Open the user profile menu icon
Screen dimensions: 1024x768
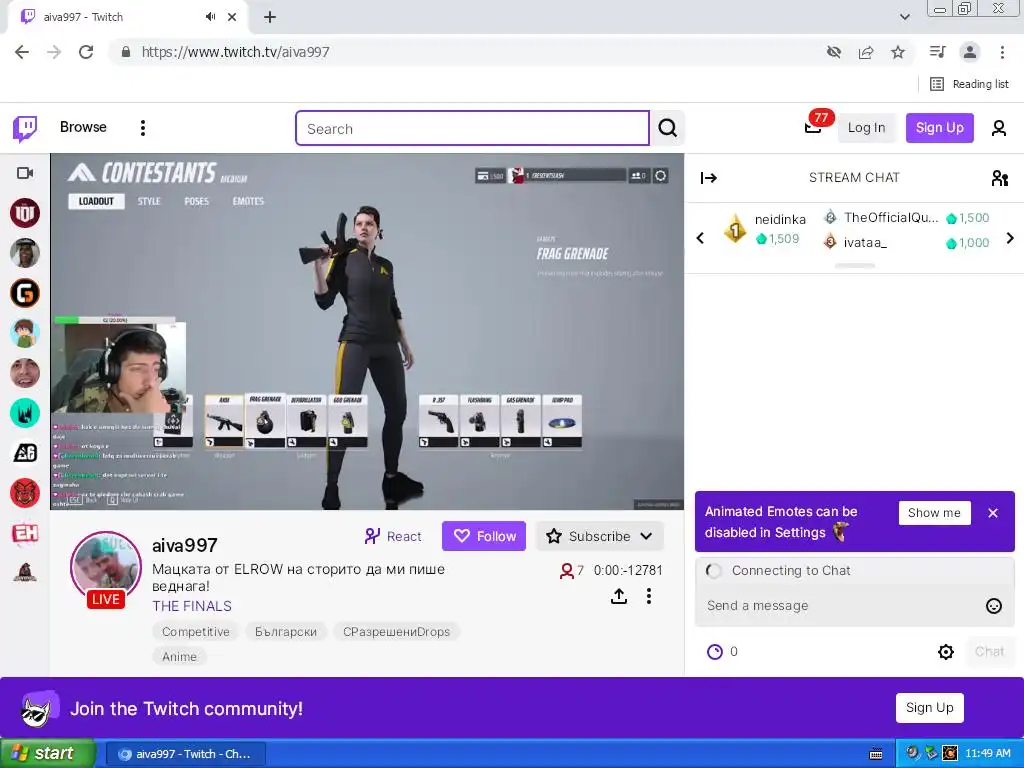(999, 128)
